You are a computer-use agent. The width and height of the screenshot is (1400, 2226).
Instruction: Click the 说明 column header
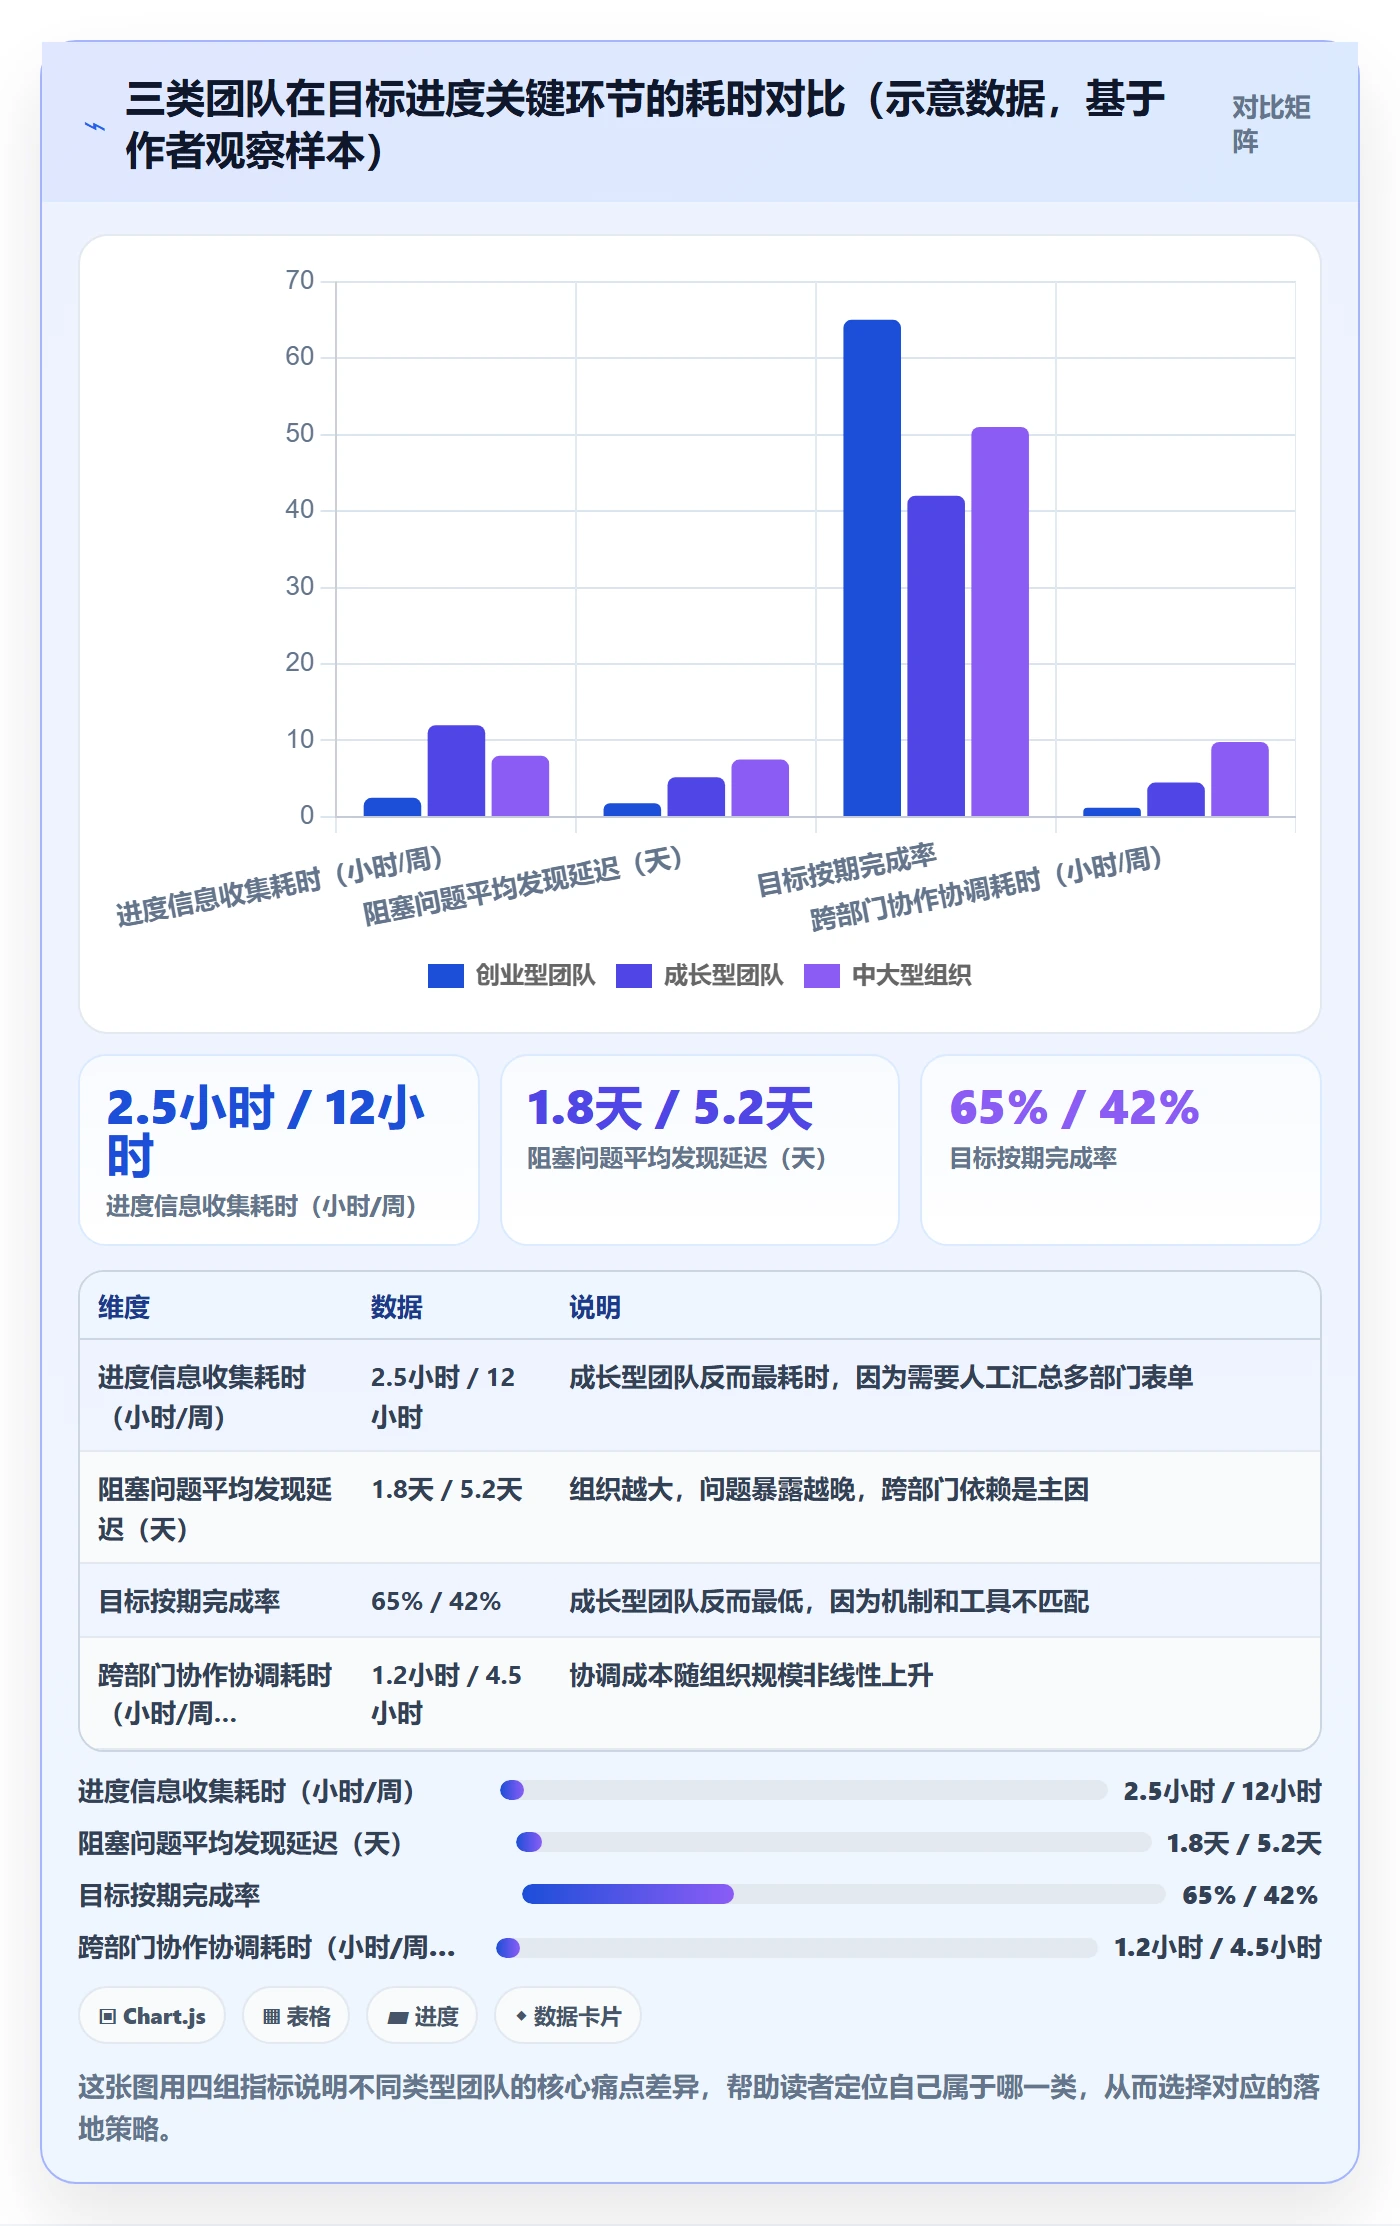(595, 1307)
